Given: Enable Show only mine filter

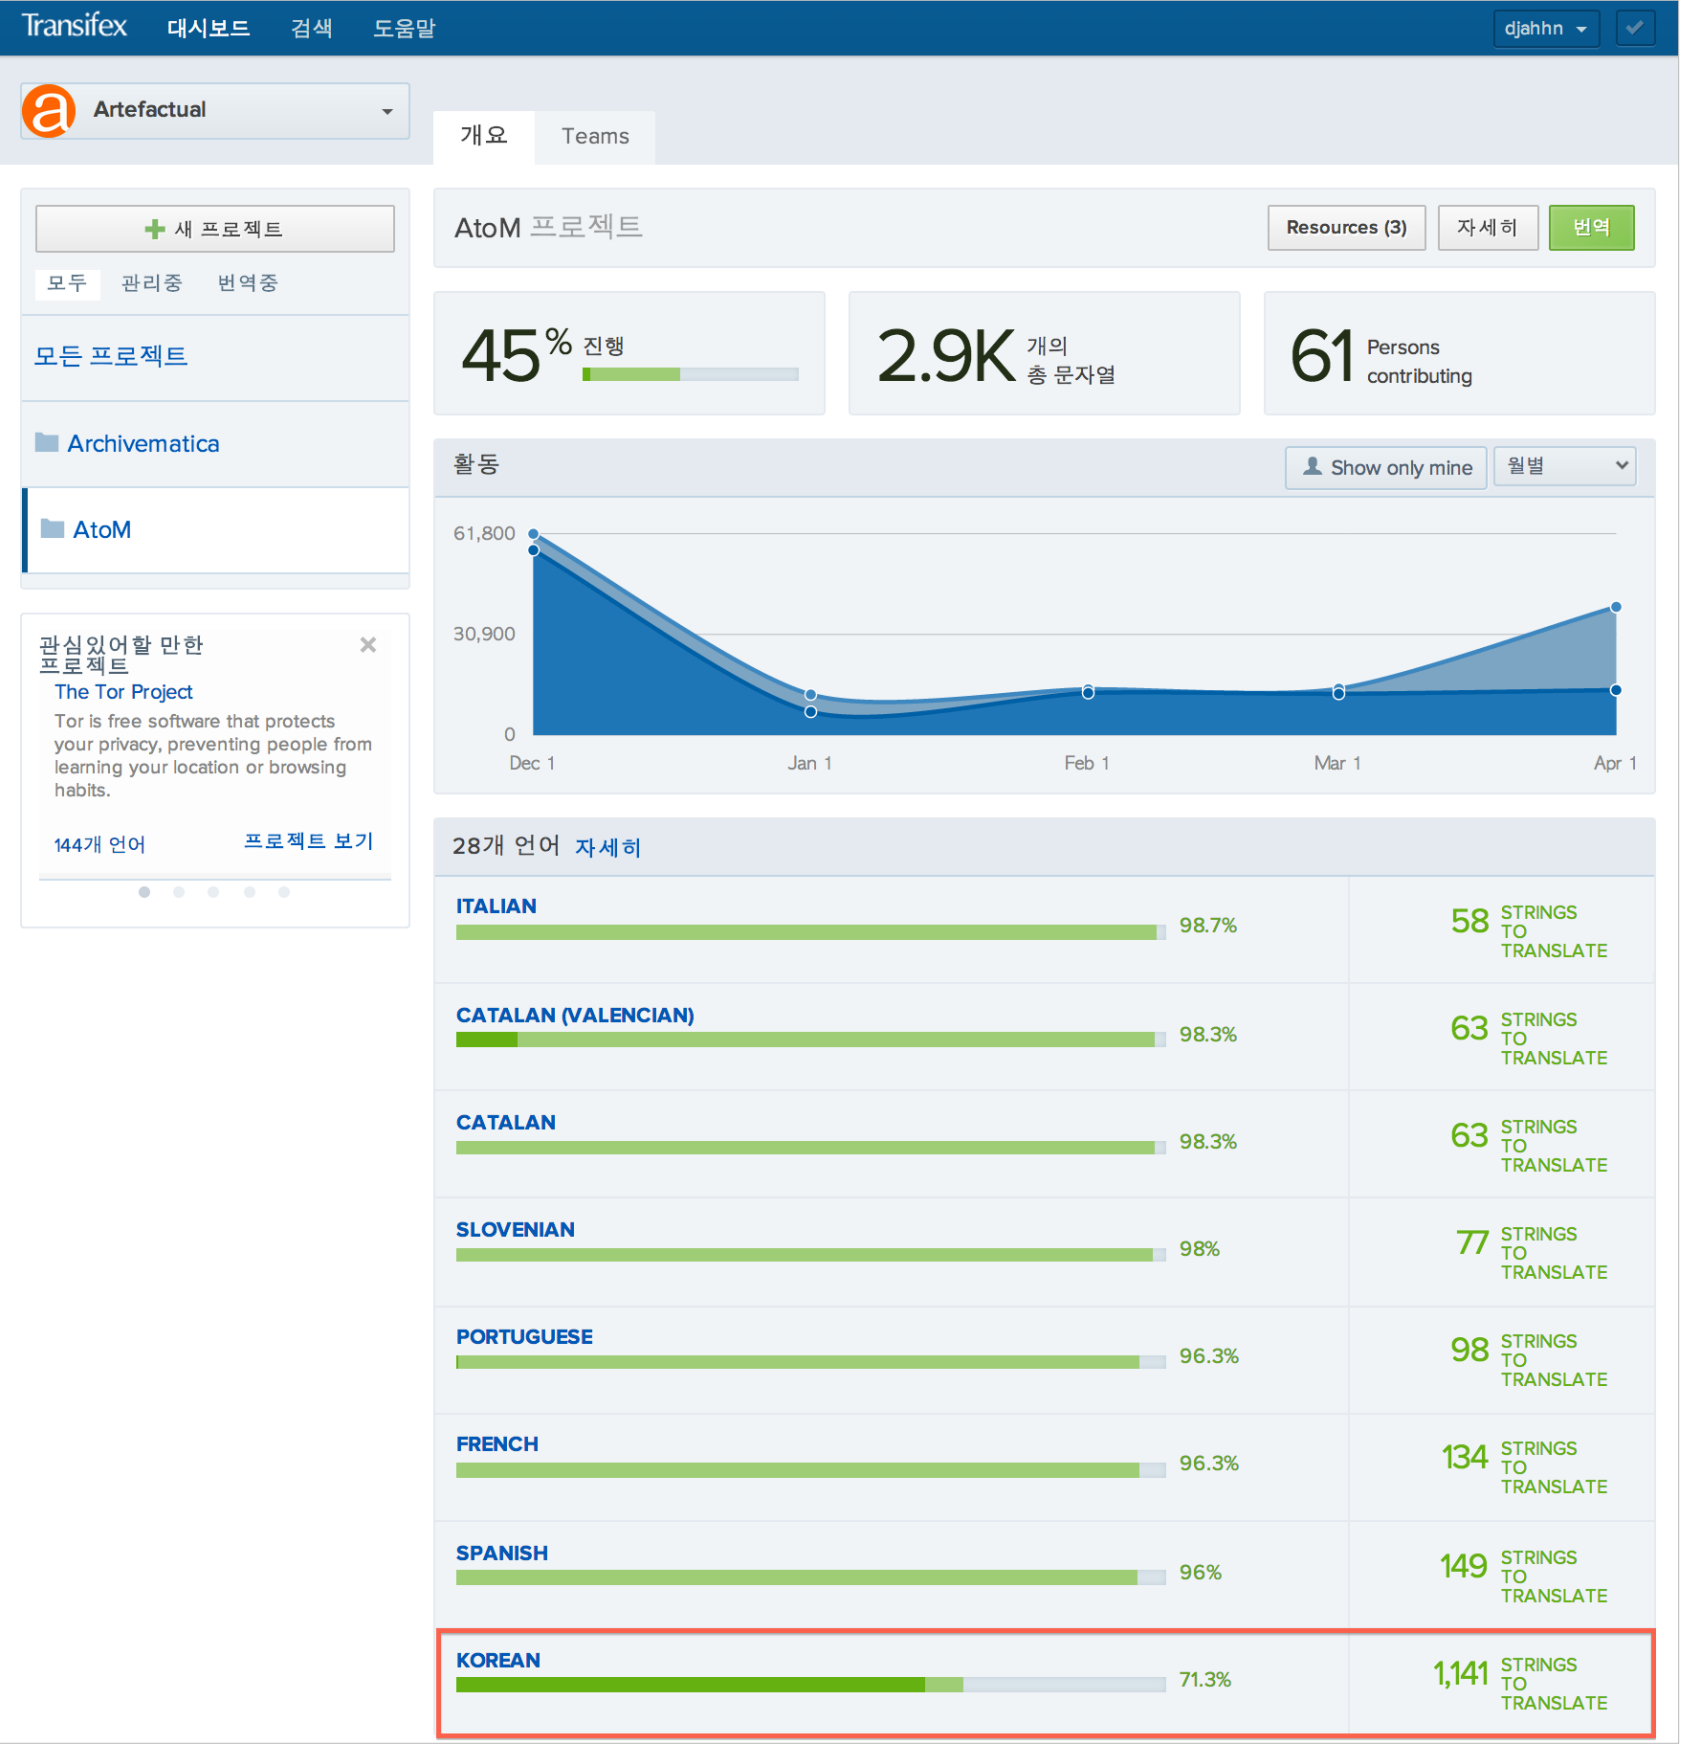Looking at the screenshot, I should 1385,467.
